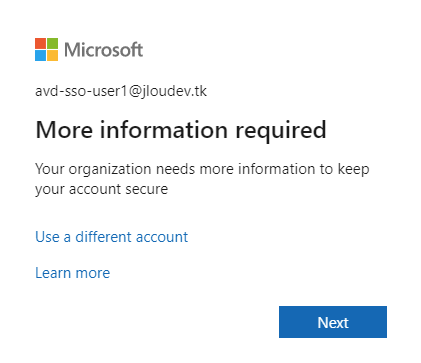Click the your account secure text line
This screenshot has width=421, height=363.
pos(101,189)
